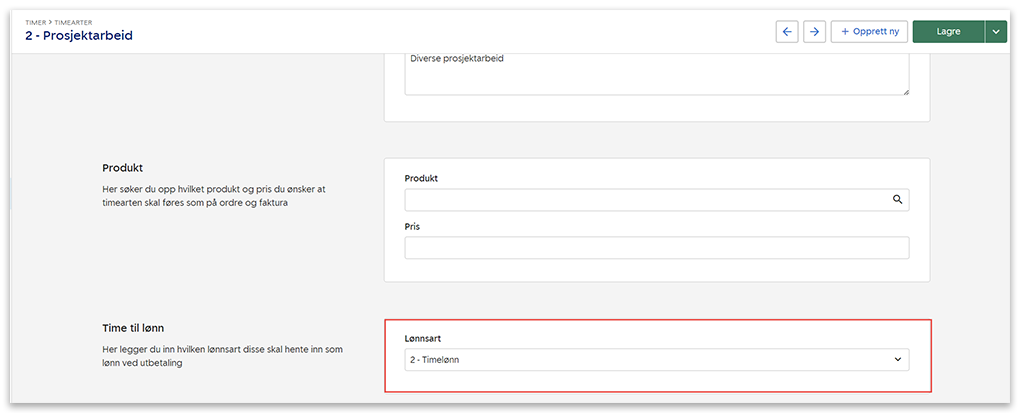
Task: Click the Time til lønn description text
Action: [x=221, y=356]
